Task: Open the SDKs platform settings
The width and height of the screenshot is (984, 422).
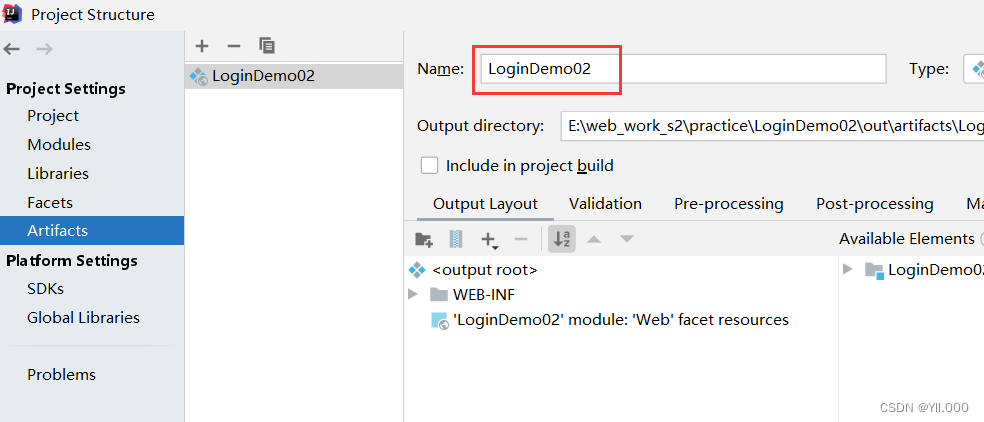Action: (x=45, y=288)
